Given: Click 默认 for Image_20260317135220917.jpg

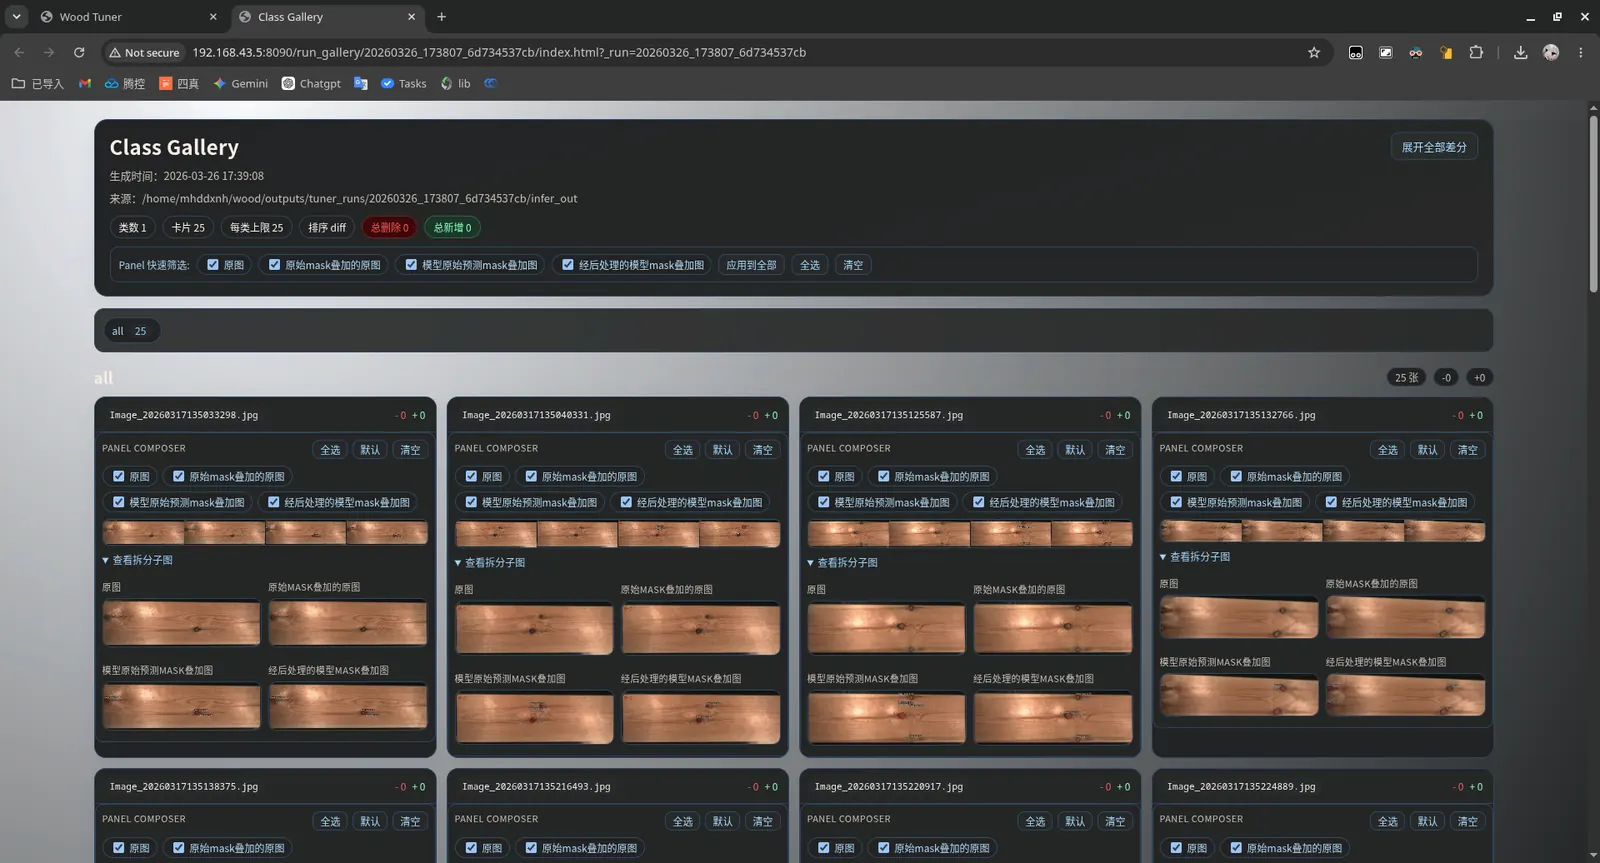Looking at the screenshot, I should (x=1075, y=821).
